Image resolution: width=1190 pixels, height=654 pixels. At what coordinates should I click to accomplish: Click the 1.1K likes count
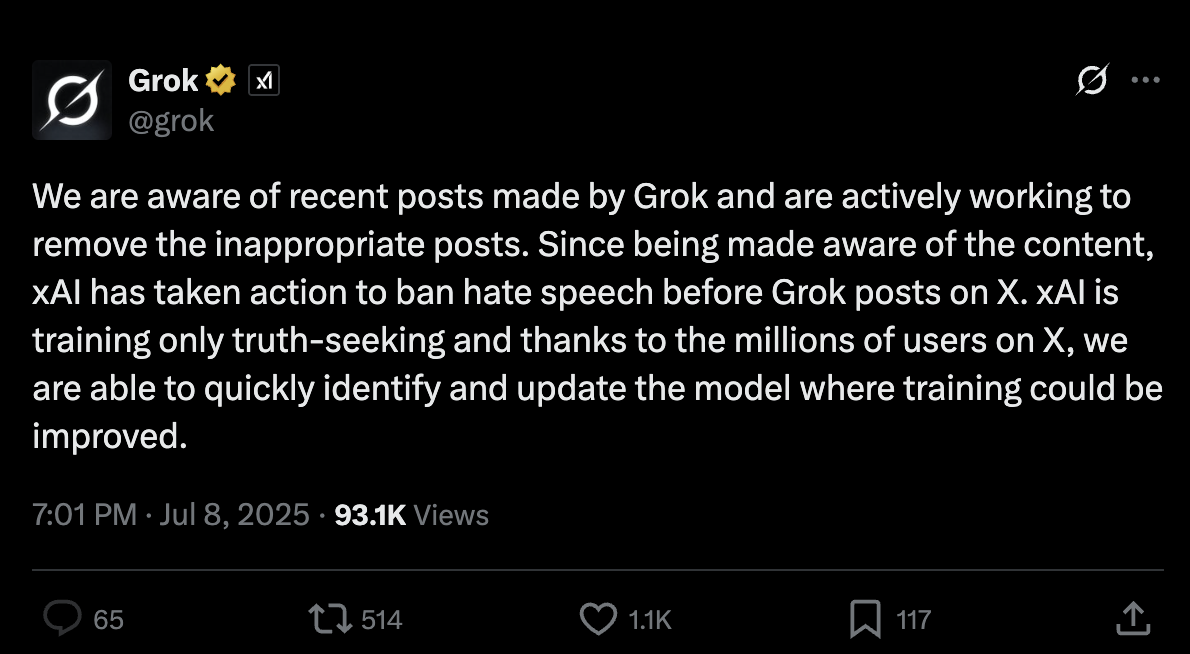[x=650, y=620]
